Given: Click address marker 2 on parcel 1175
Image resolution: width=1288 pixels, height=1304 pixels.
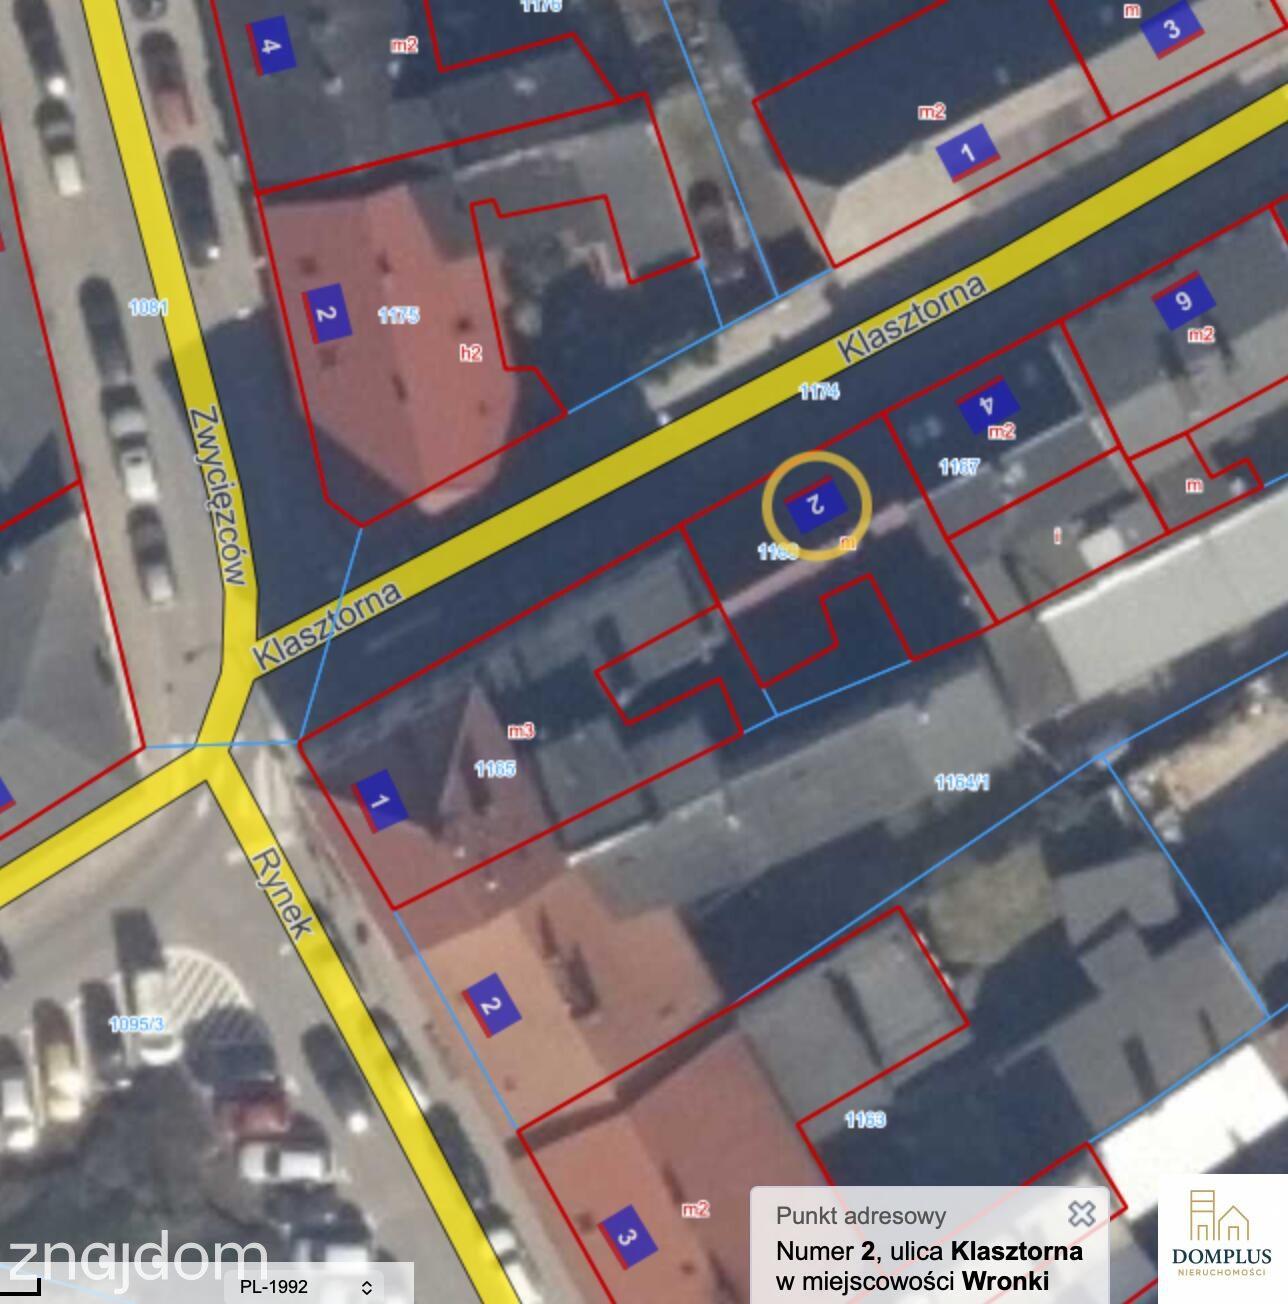Looking at the screenshot, I should click(326, 313).
